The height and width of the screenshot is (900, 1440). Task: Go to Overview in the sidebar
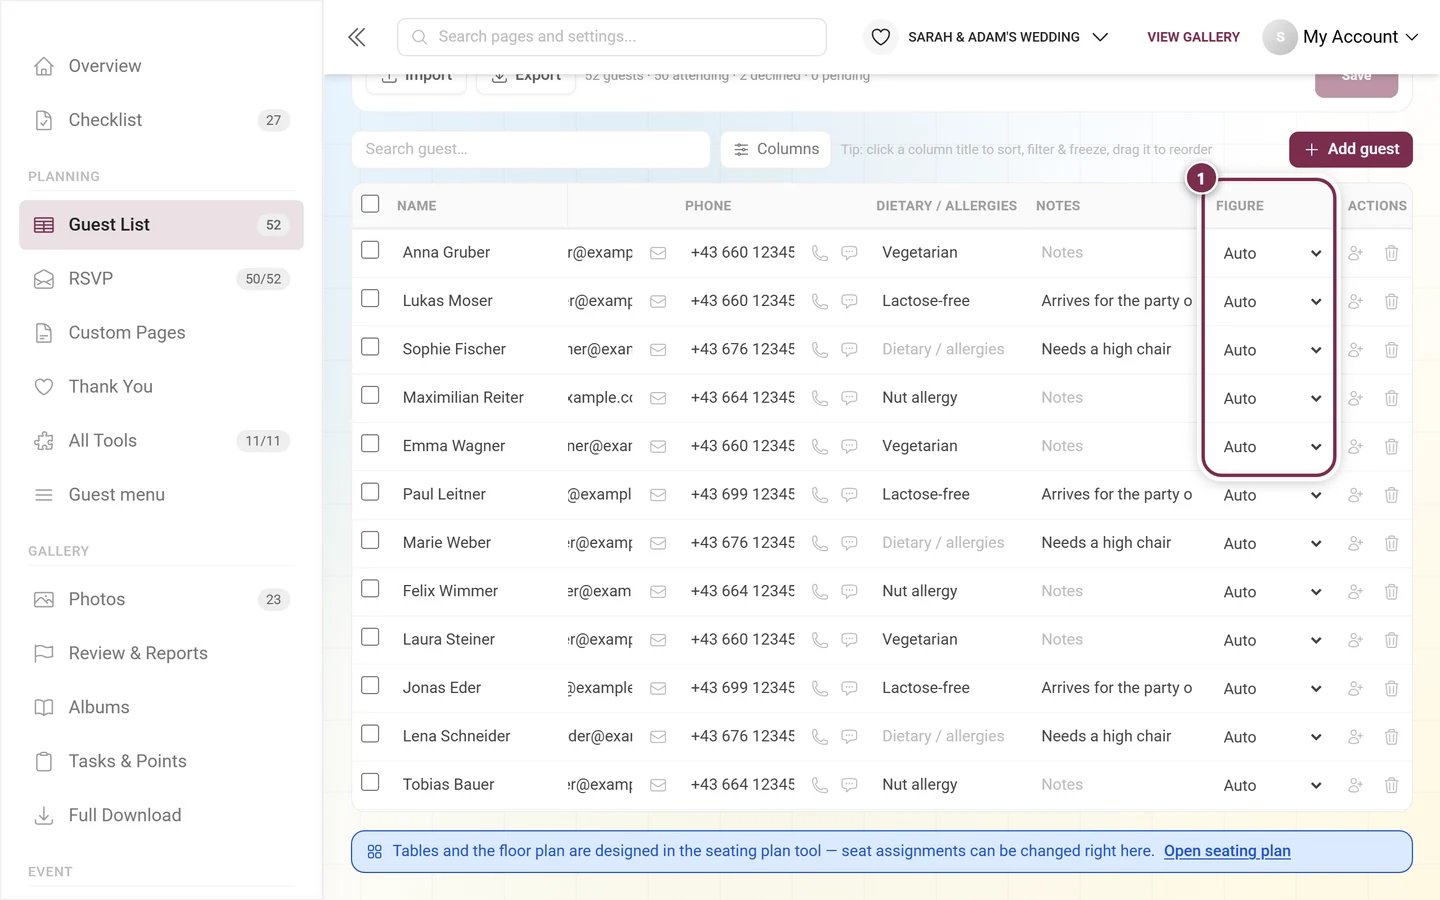click(161, 66)
